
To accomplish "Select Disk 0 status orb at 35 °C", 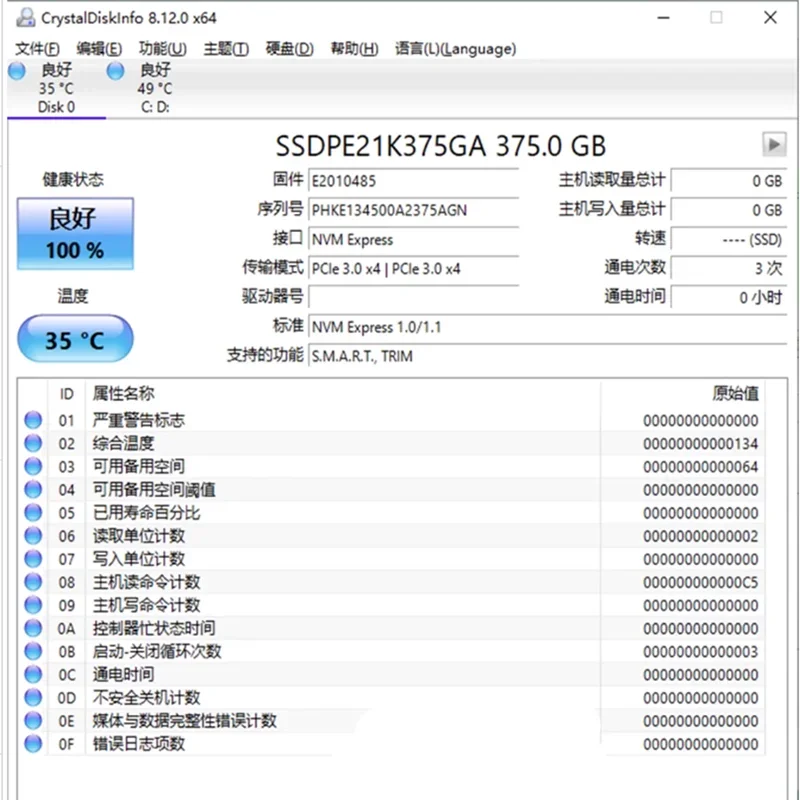I will coord(17,70).
